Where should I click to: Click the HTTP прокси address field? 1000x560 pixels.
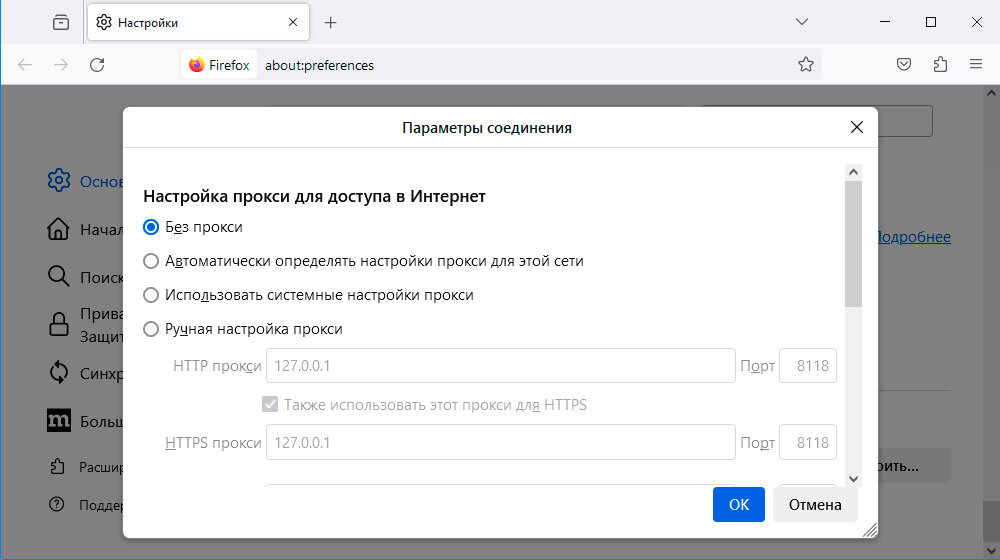[501, 365]
